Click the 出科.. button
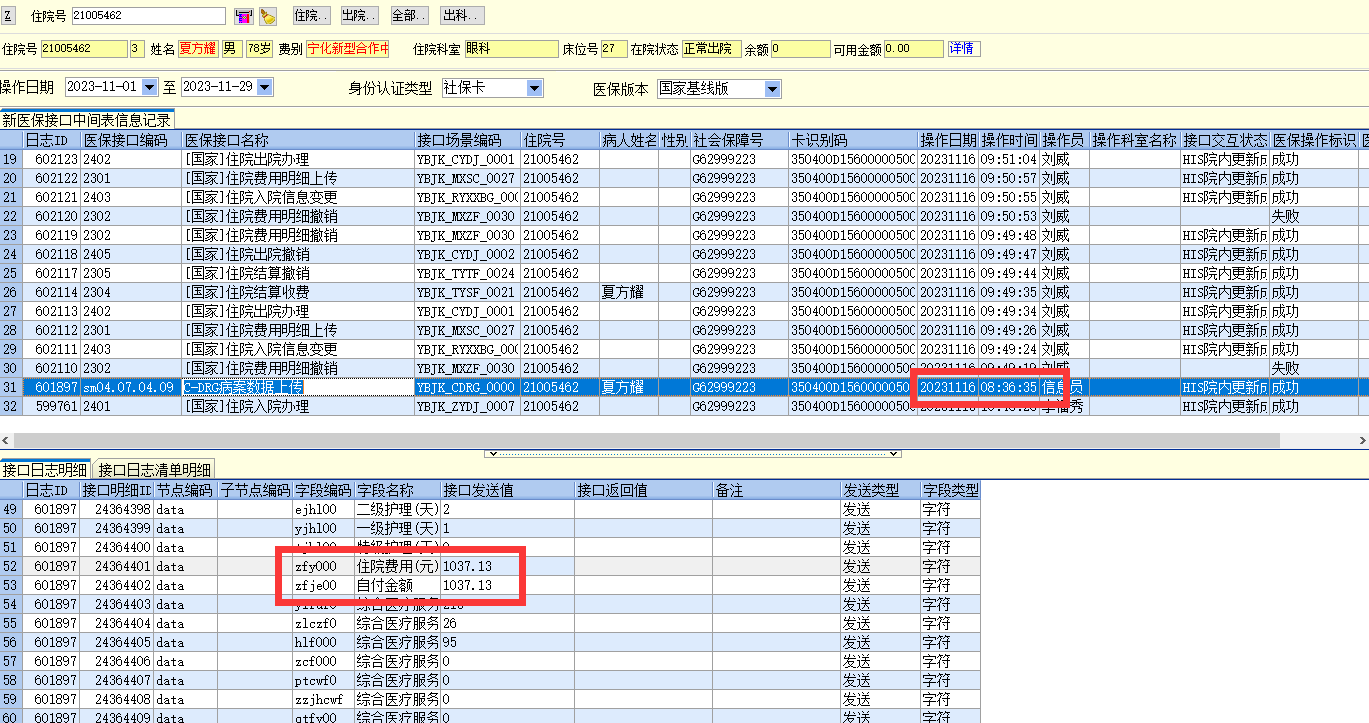The height and width of the screenshot is (723, 1369). pos(461,15)
